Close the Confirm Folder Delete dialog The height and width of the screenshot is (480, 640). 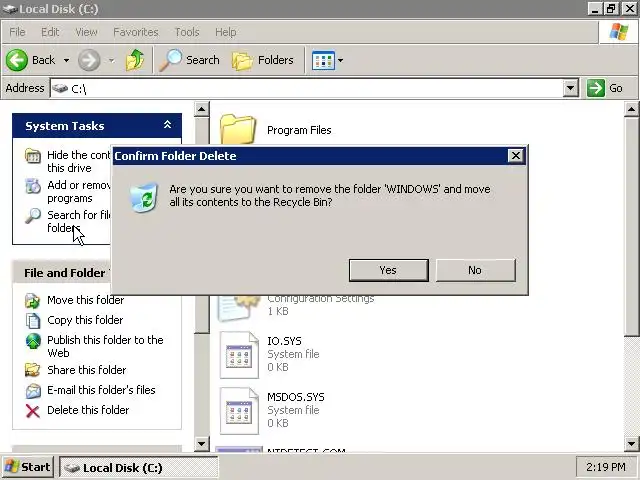[516, 156]
